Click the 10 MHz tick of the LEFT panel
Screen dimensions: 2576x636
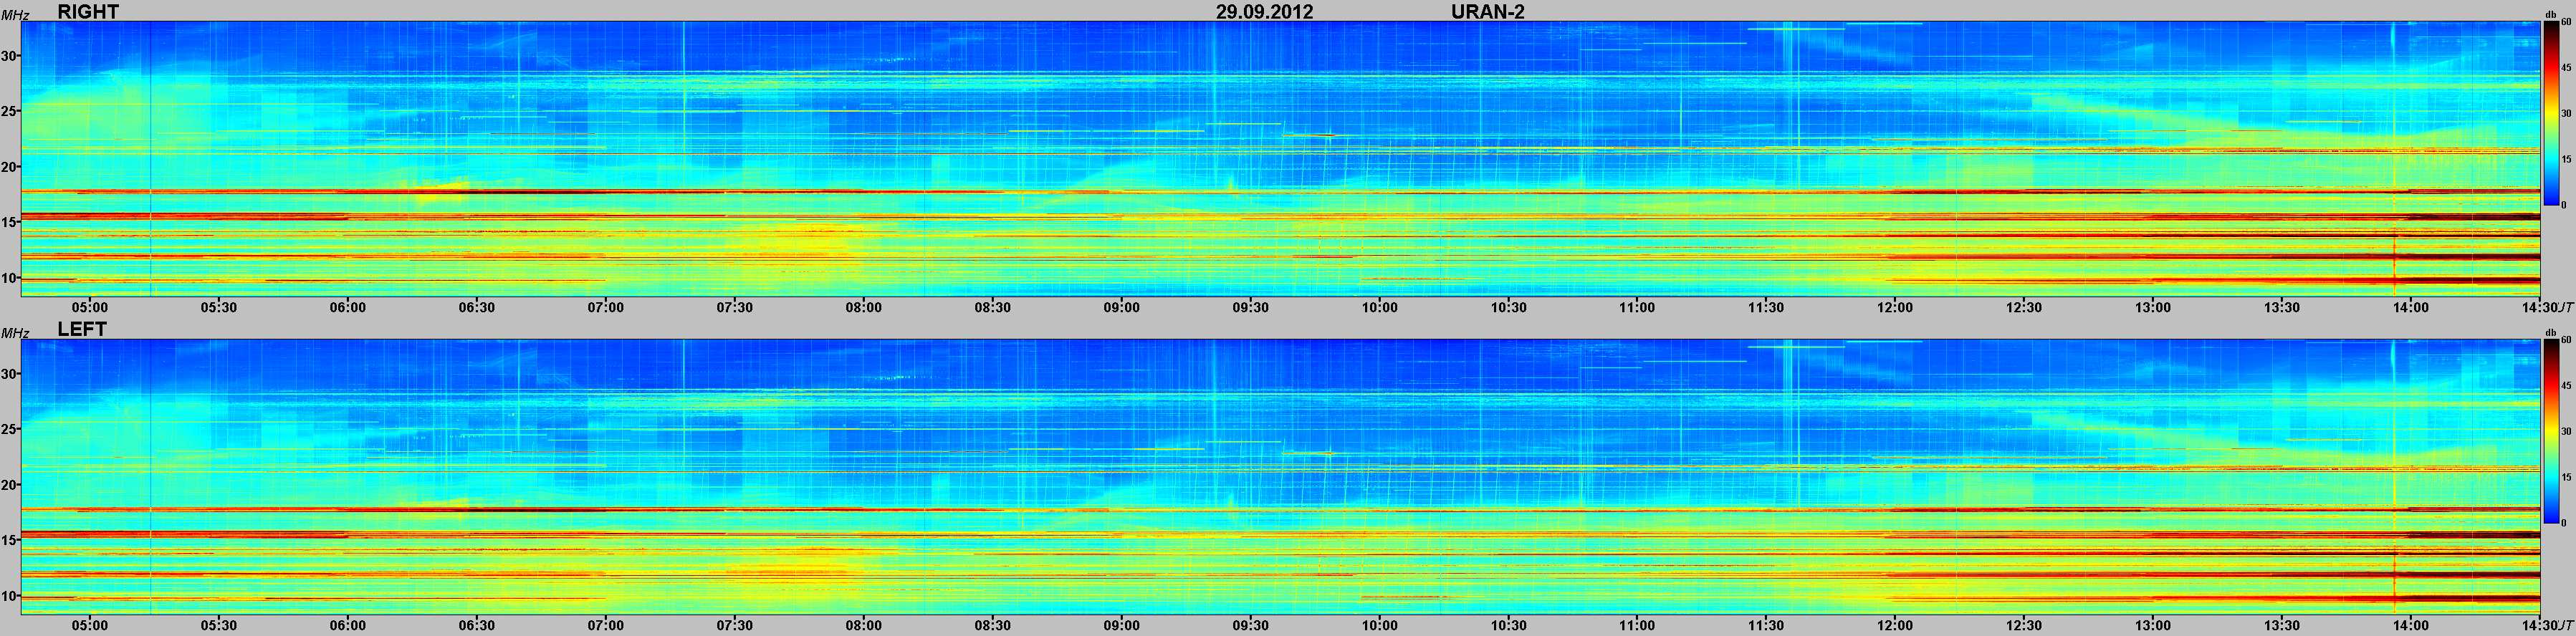(x=10, y=596)
